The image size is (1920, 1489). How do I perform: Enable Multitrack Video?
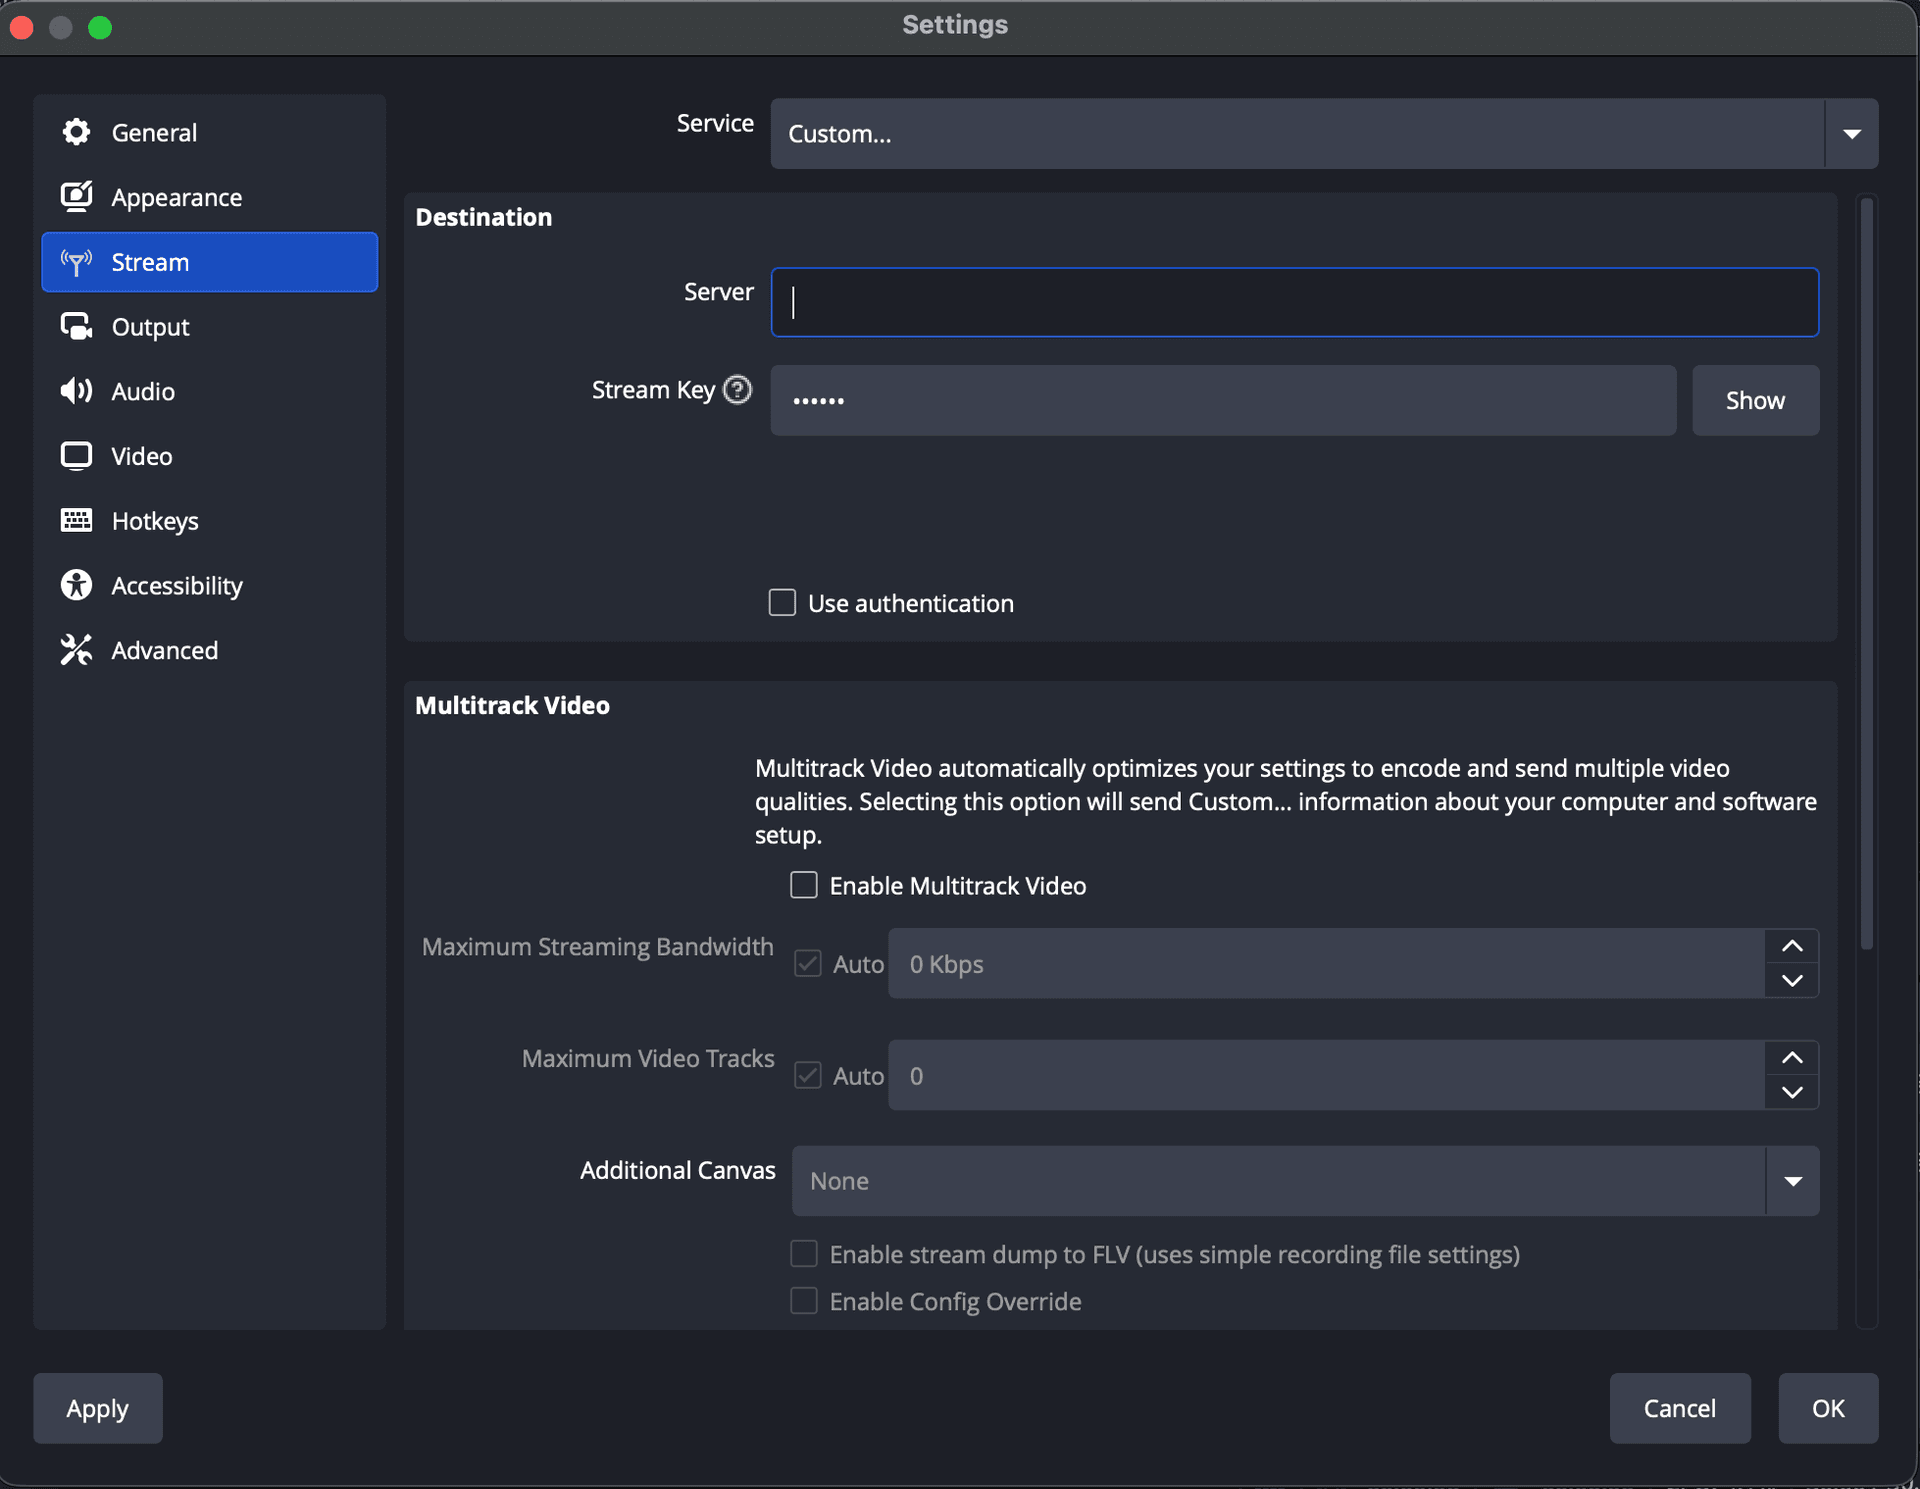pos(803,884)
